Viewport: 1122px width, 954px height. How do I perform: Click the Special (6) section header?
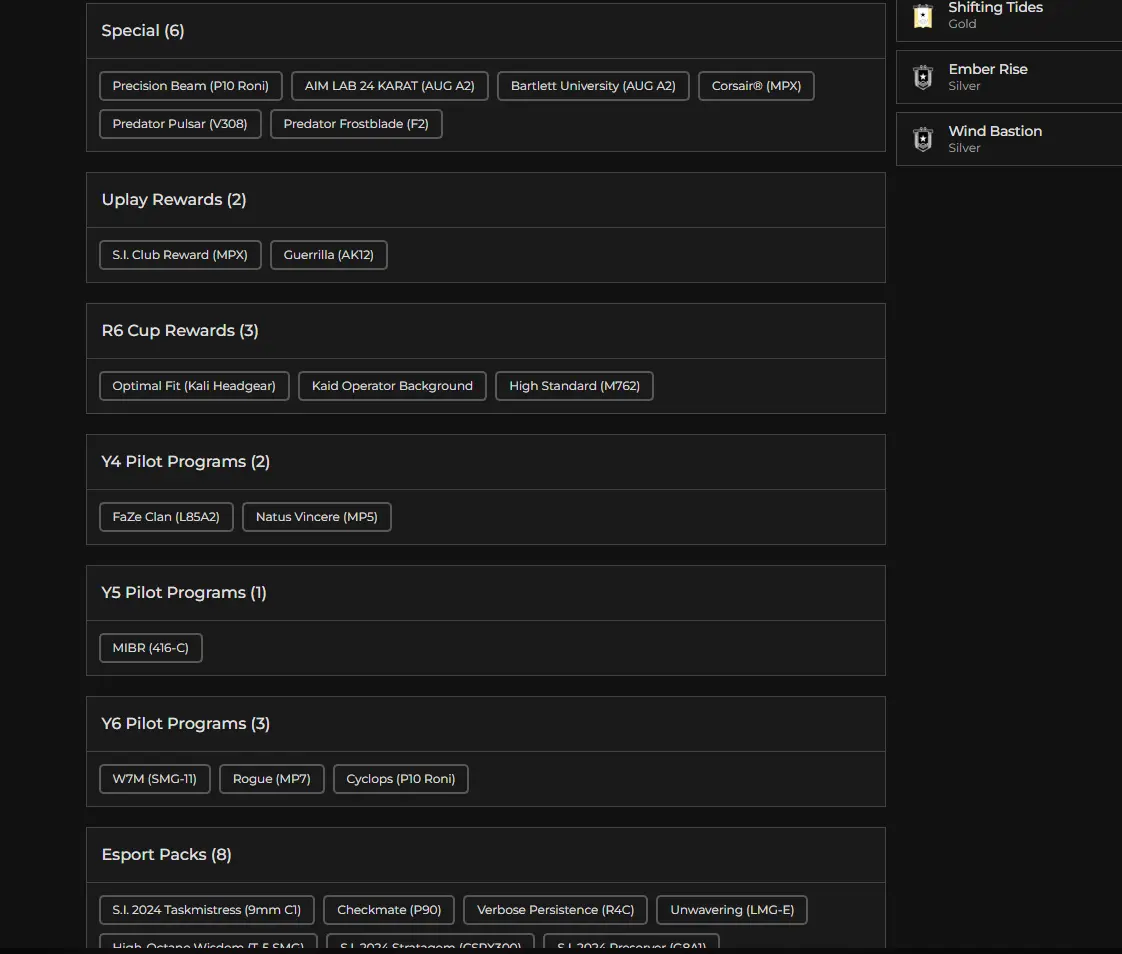tap(486, 31)
